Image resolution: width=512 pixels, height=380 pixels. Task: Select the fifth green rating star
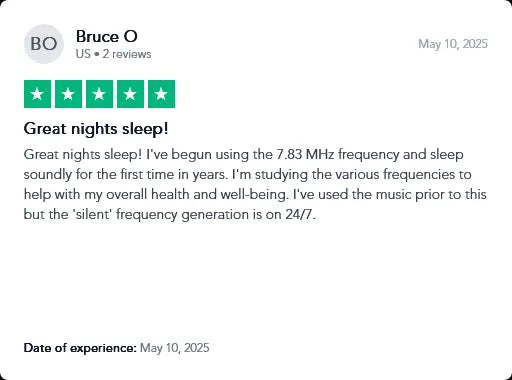tap(161, 94)
